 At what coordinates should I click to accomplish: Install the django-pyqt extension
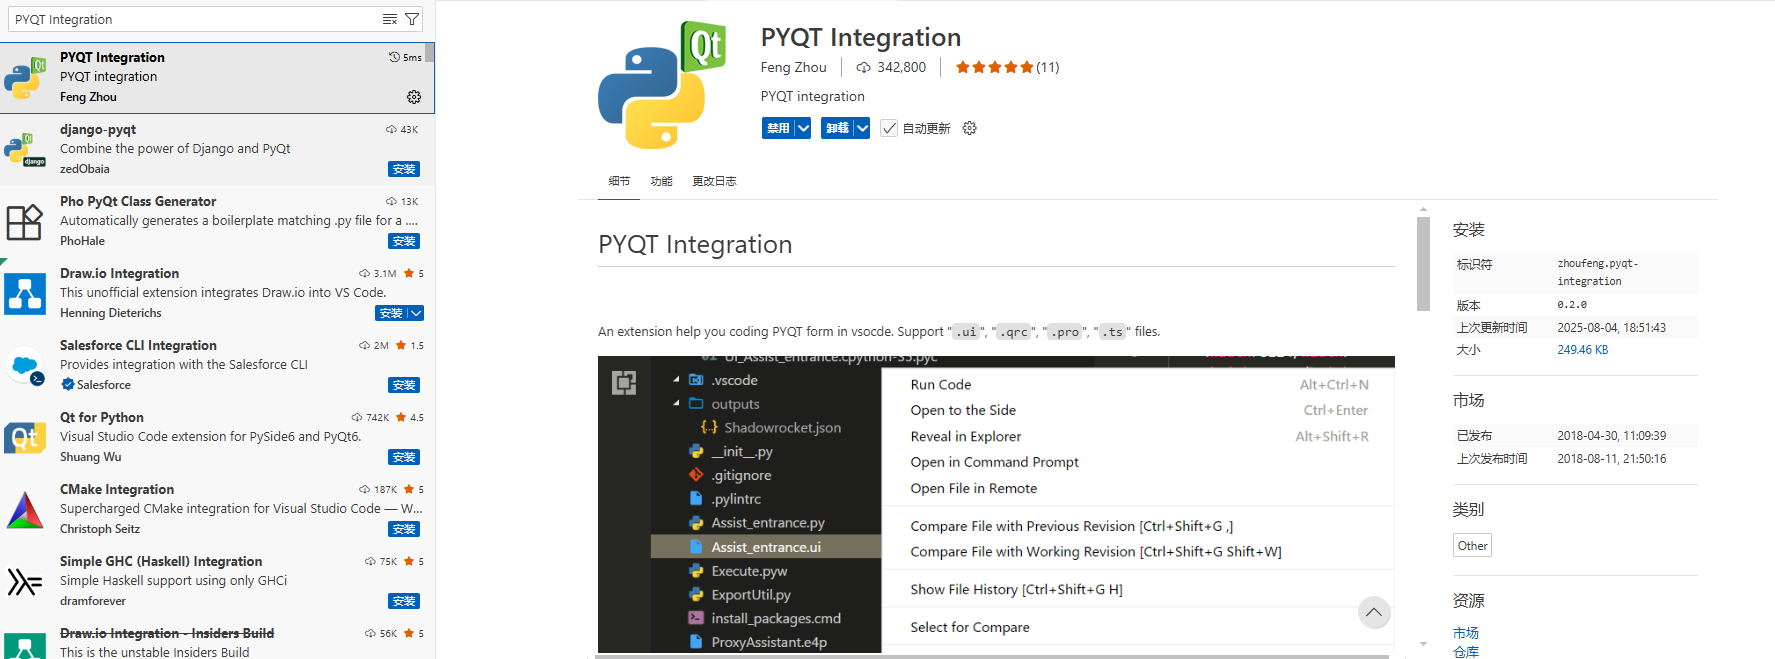tap(404, 169)
